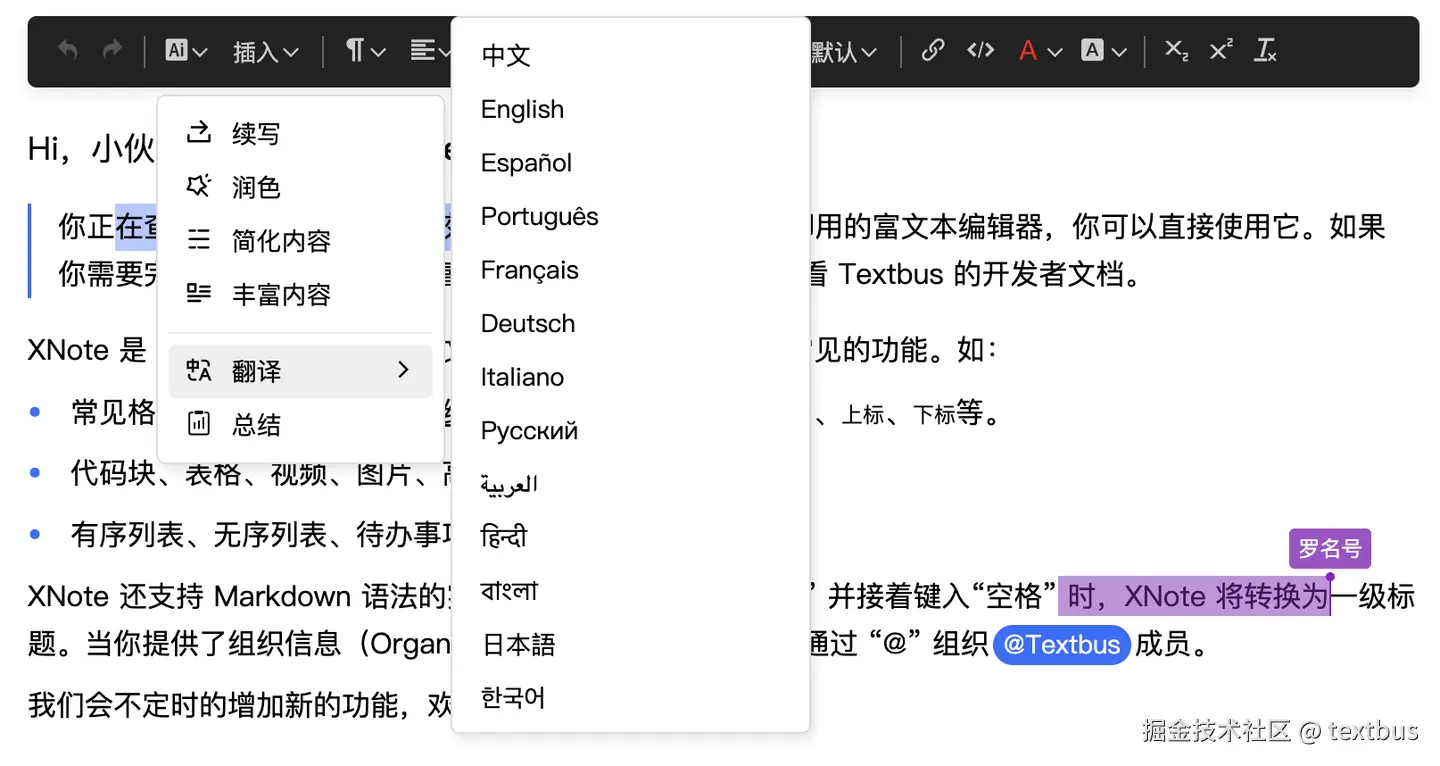The width and height of the screenshot is (1440, 766).
Task: Click the undo arrow in toolbar
Action: tap(67, 50)
